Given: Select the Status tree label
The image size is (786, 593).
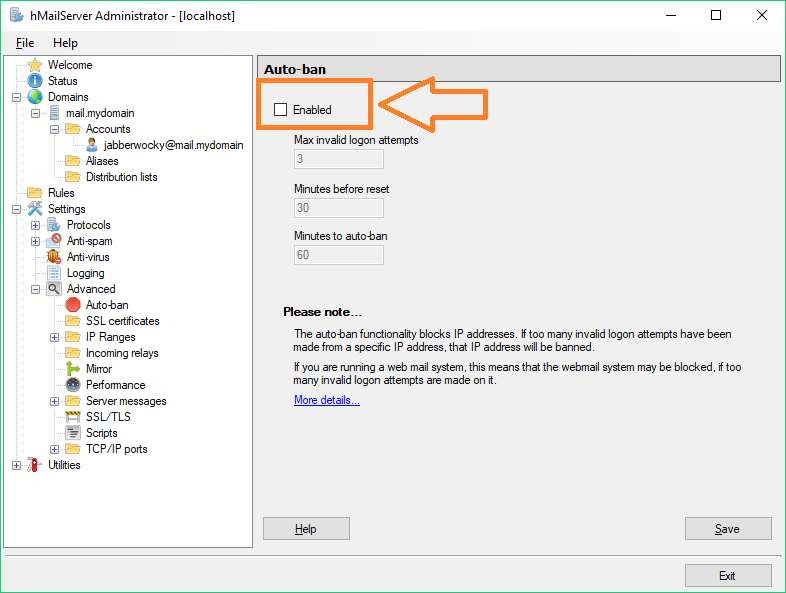Looking at the screenshot, I should click(x=63, y=81).
